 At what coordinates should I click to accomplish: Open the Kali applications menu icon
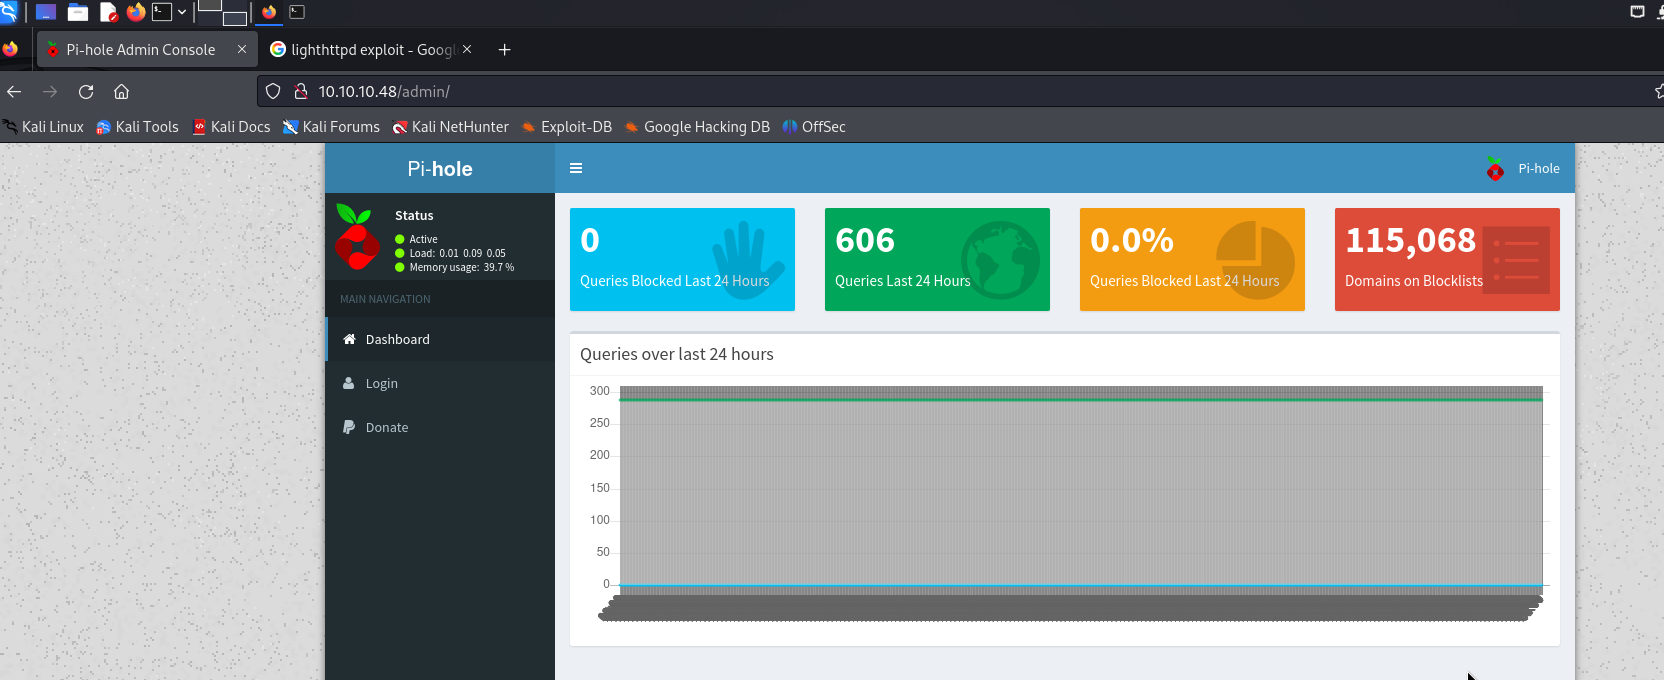[x=9, y=12]
